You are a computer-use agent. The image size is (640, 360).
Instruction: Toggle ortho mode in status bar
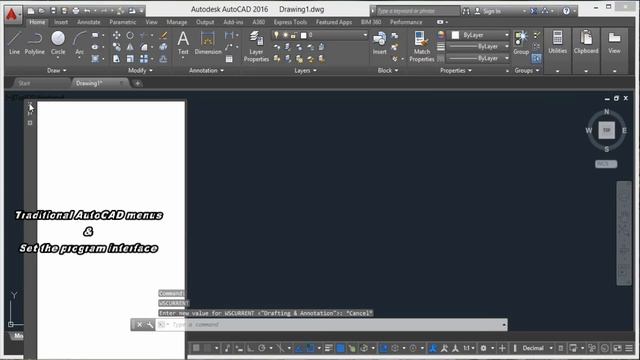[x=250, y=348]
